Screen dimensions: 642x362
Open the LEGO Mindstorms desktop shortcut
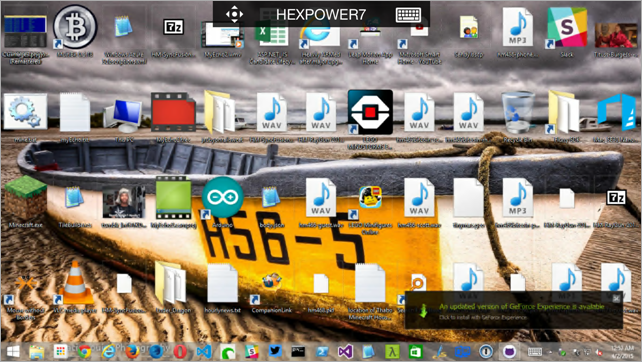tap(370, 112)
